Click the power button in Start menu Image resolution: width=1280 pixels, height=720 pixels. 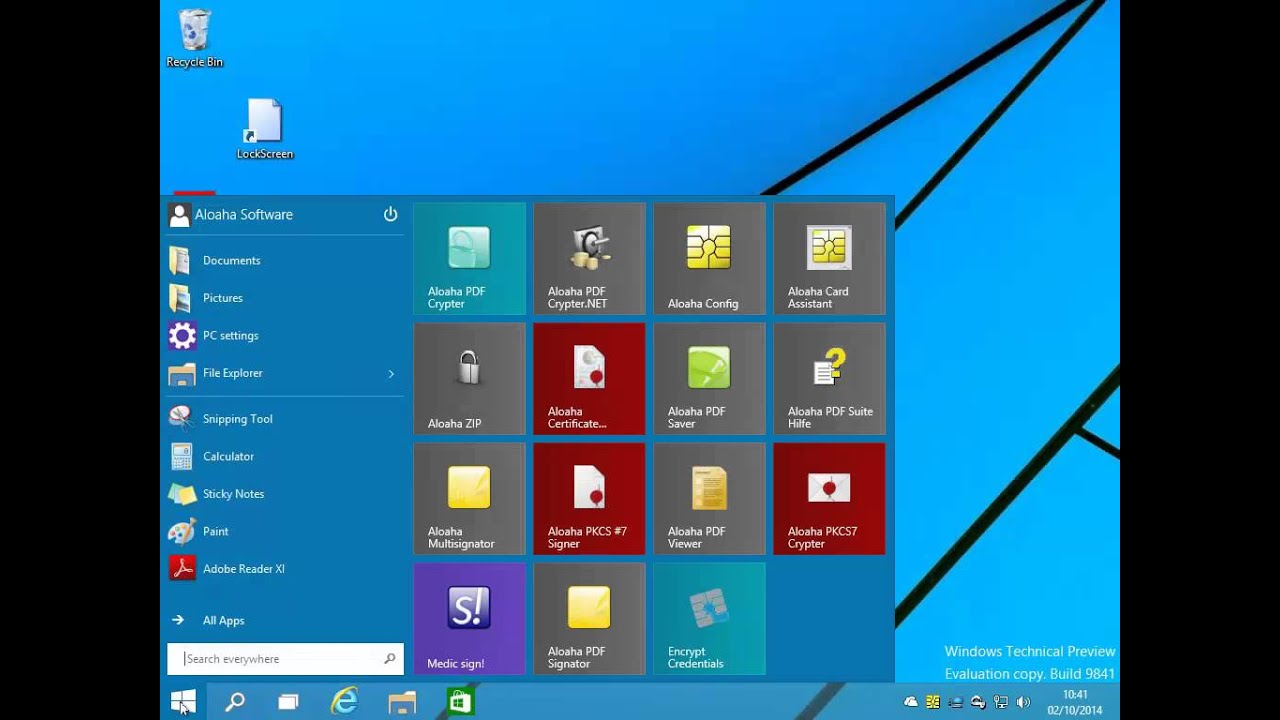coord(390,214)
